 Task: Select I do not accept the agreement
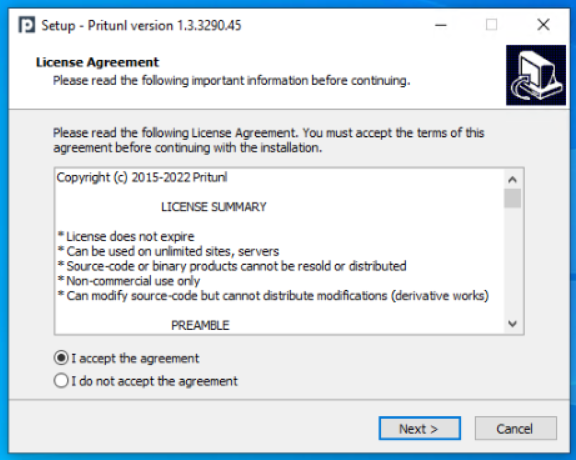(x=61, y=381)
